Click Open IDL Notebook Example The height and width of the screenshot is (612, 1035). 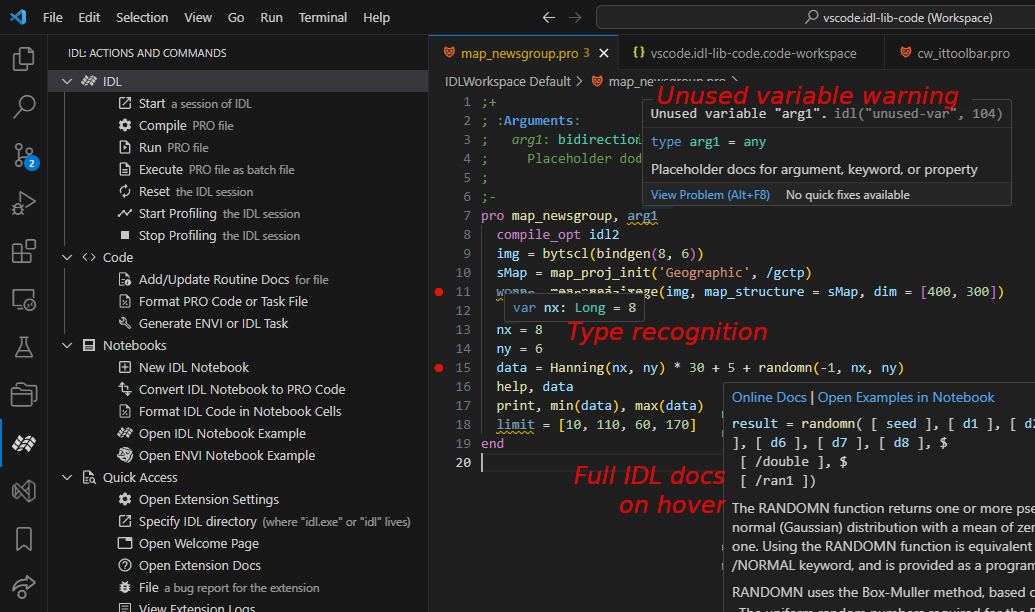point(212,434)
